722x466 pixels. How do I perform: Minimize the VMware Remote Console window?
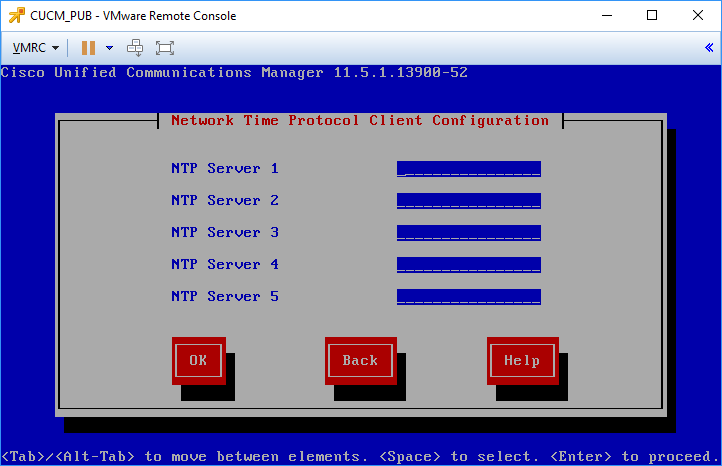coord(607,15)
